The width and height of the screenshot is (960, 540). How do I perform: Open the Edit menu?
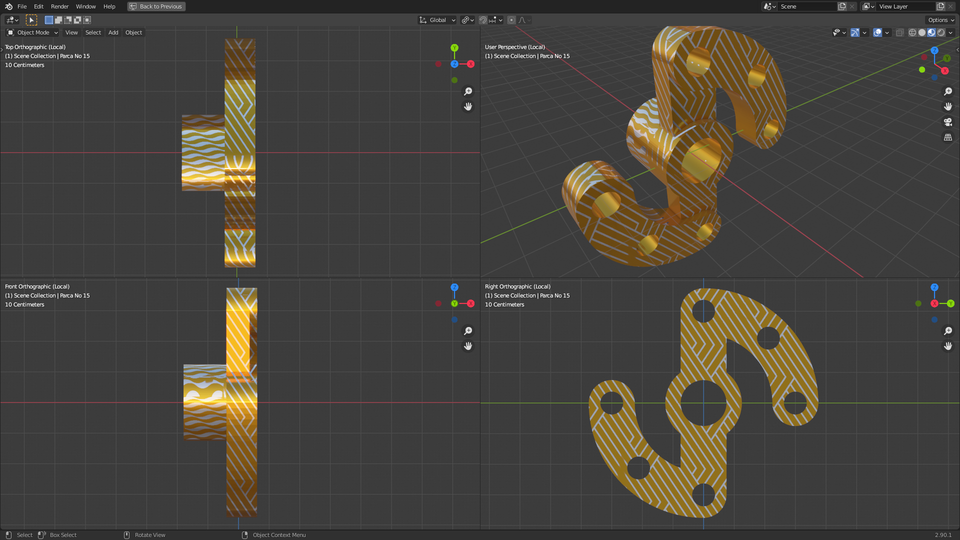point(39,6)
